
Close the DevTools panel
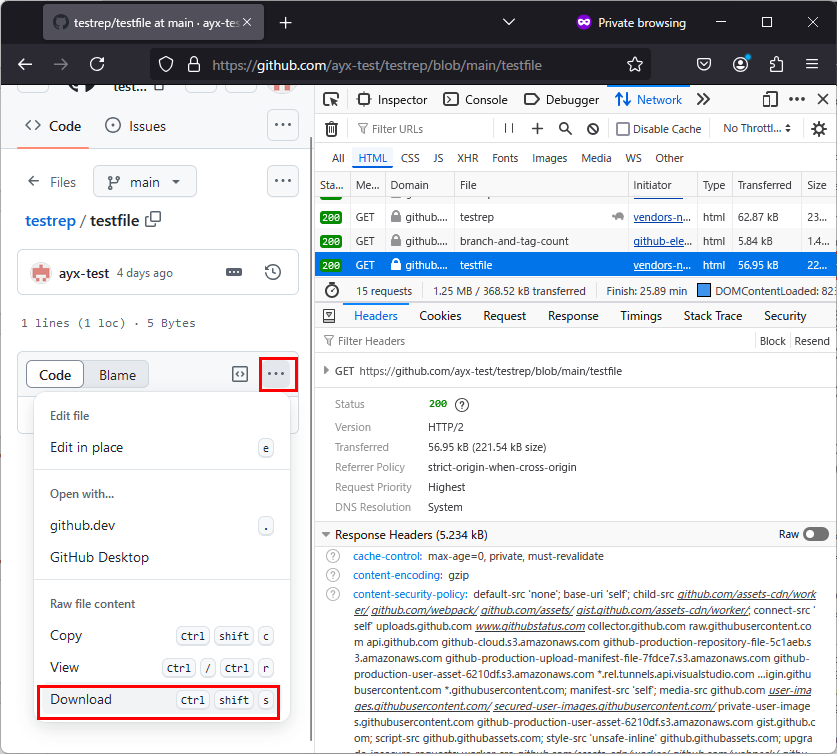(x=823, y=100)
